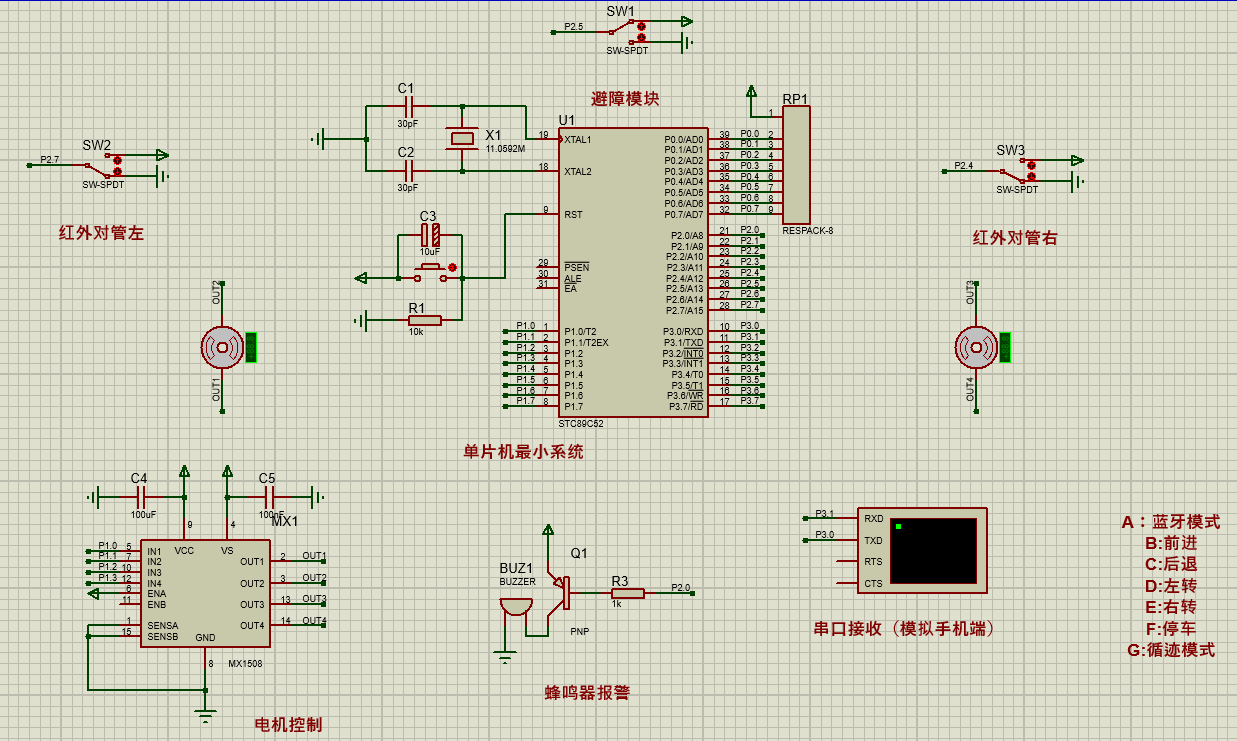Select the ground symbol left of R1
Viewport: 1237px width, 741px height.
pyautogui.click(x=361, y=320)
